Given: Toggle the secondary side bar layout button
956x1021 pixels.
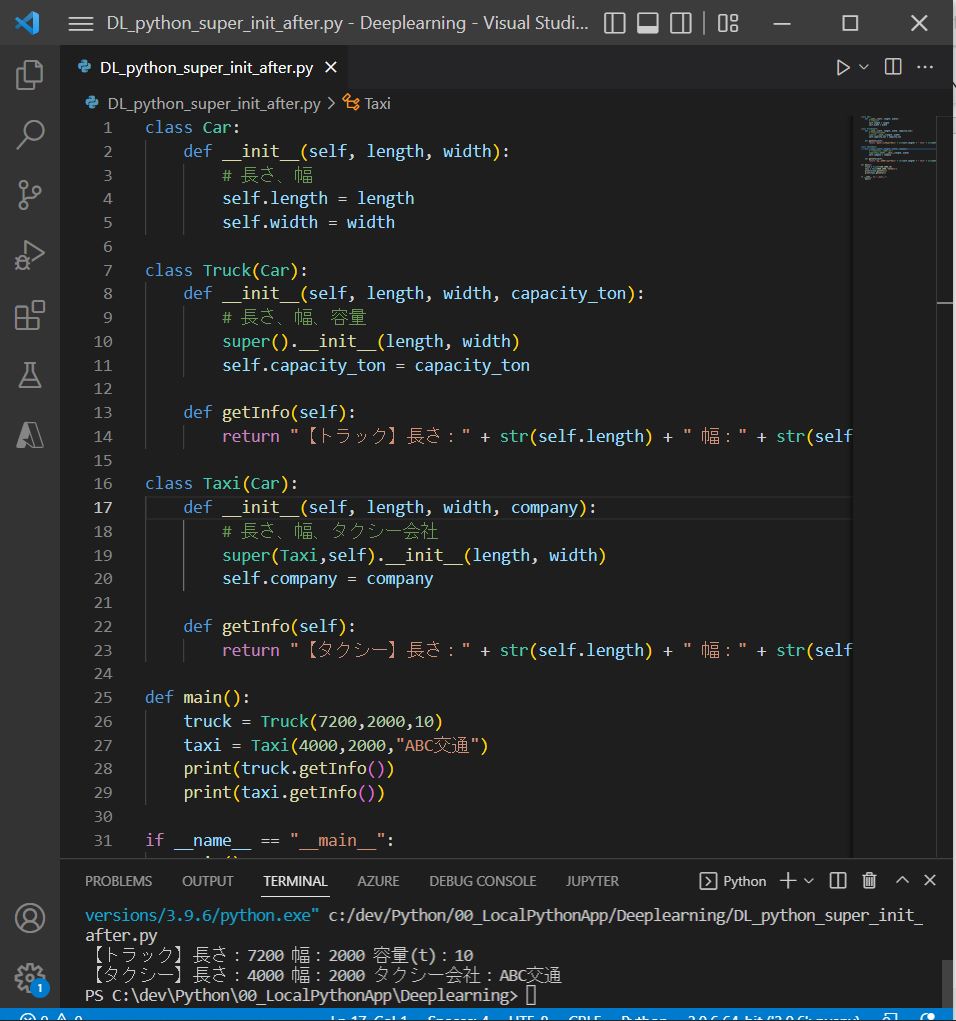Looking at the screenshot, I should (x=680, y=23).
